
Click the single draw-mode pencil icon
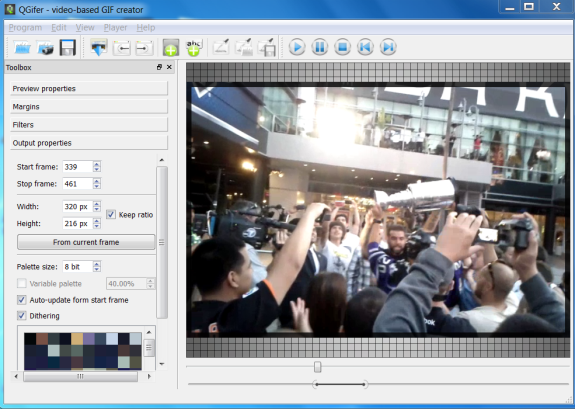(x=221, y=48)
